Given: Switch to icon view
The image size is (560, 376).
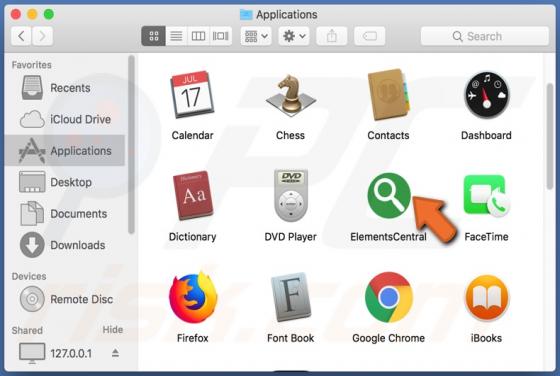Looking at the screenshot, I should click(x=154, y=36).
